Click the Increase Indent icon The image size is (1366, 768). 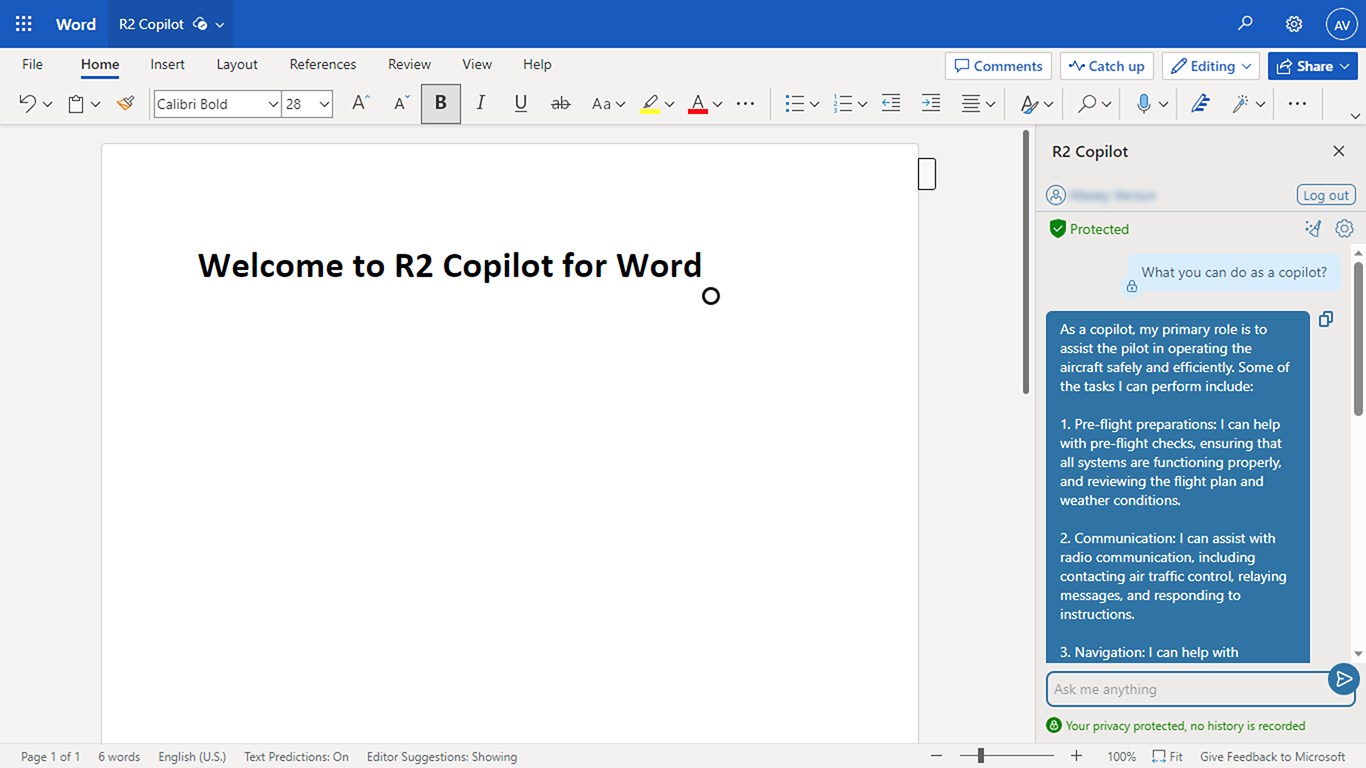coord(930,103)
